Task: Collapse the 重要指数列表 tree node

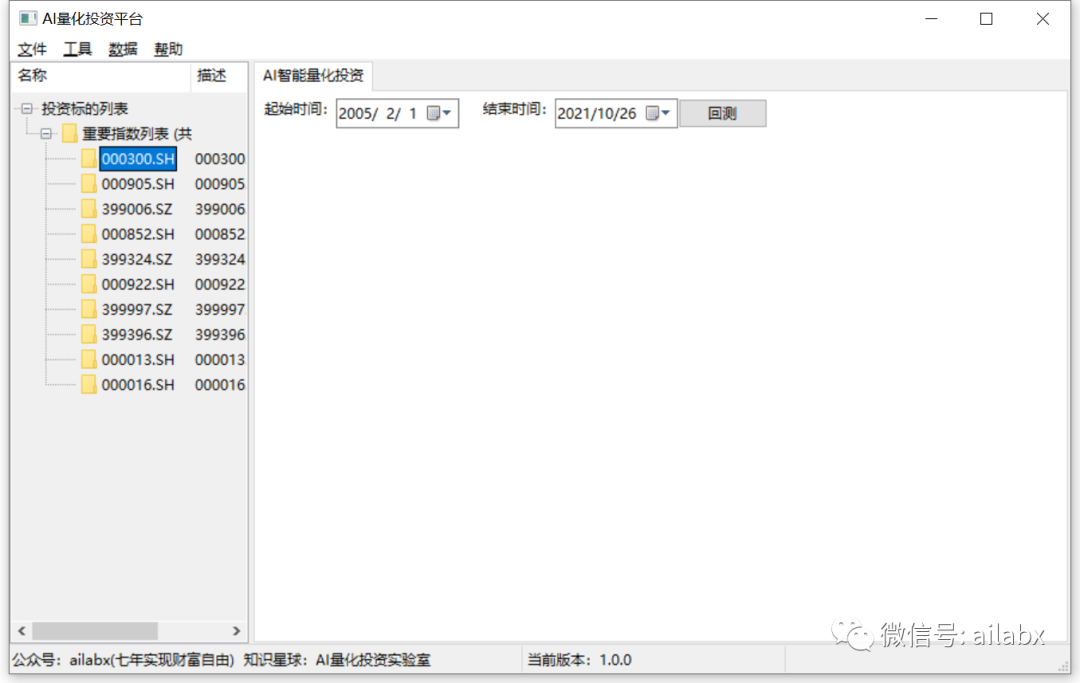Action: coord(45,133)
